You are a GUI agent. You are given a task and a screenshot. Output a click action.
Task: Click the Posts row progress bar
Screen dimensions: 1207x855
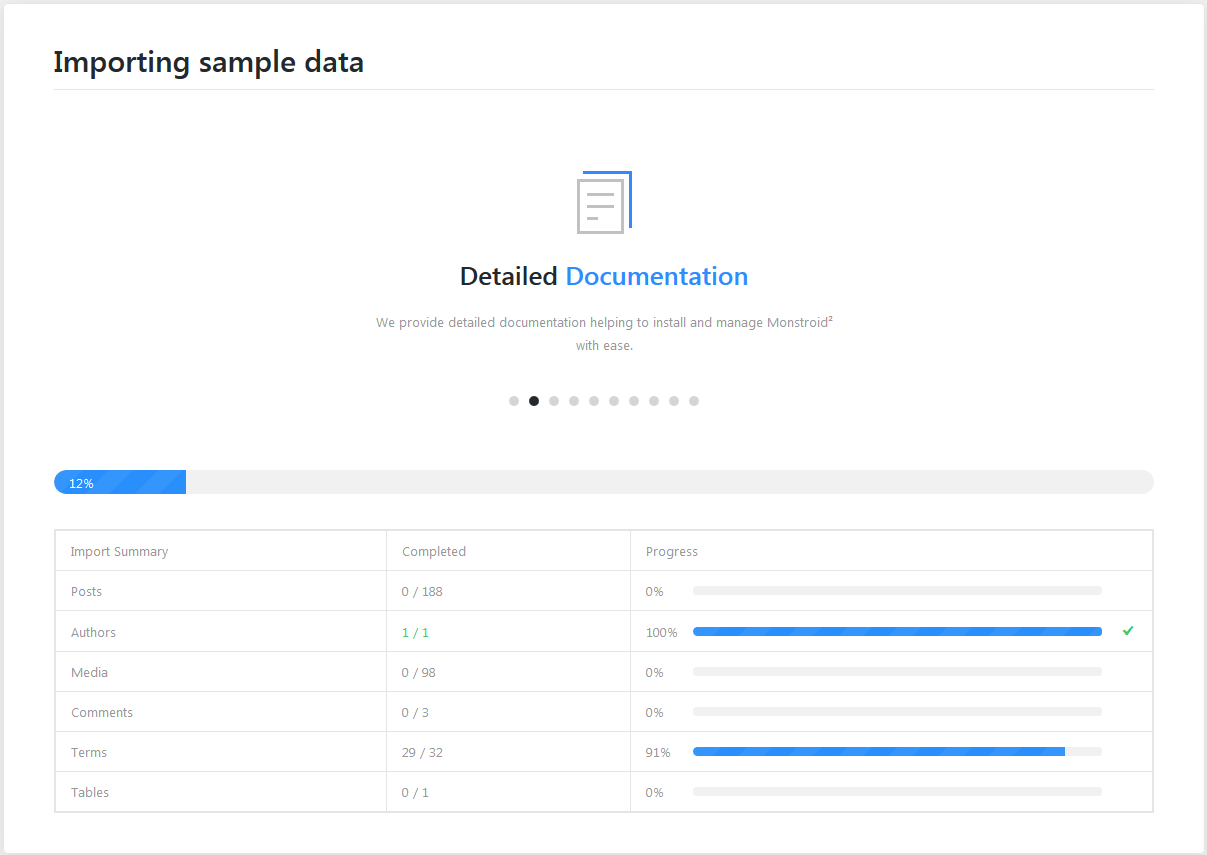tap(897, 591)
